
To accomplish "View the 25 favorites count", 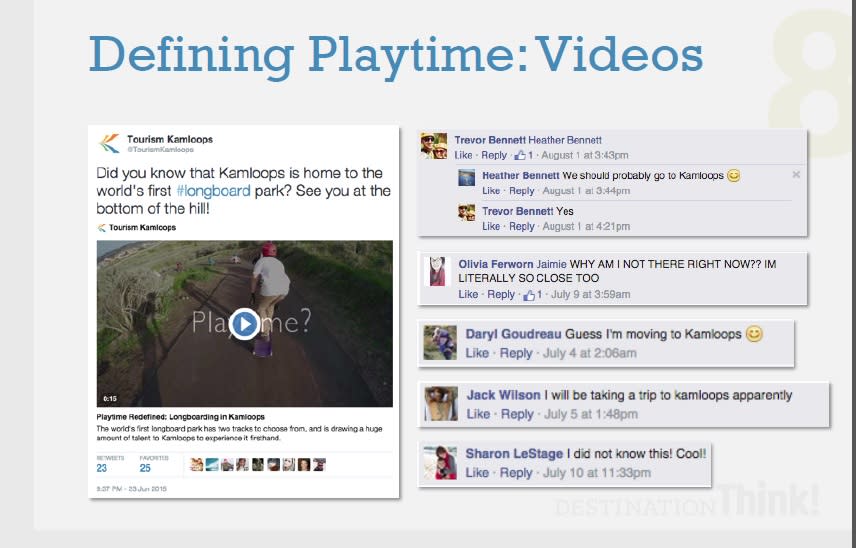I will pyautogui.click(x=145, y=468).
